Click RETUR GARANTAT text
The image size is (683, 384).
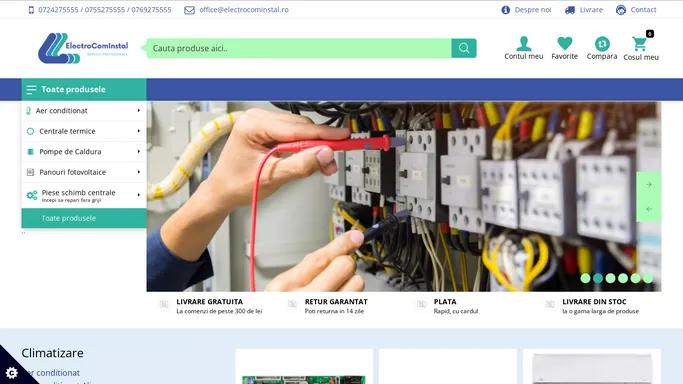point(336,301)
